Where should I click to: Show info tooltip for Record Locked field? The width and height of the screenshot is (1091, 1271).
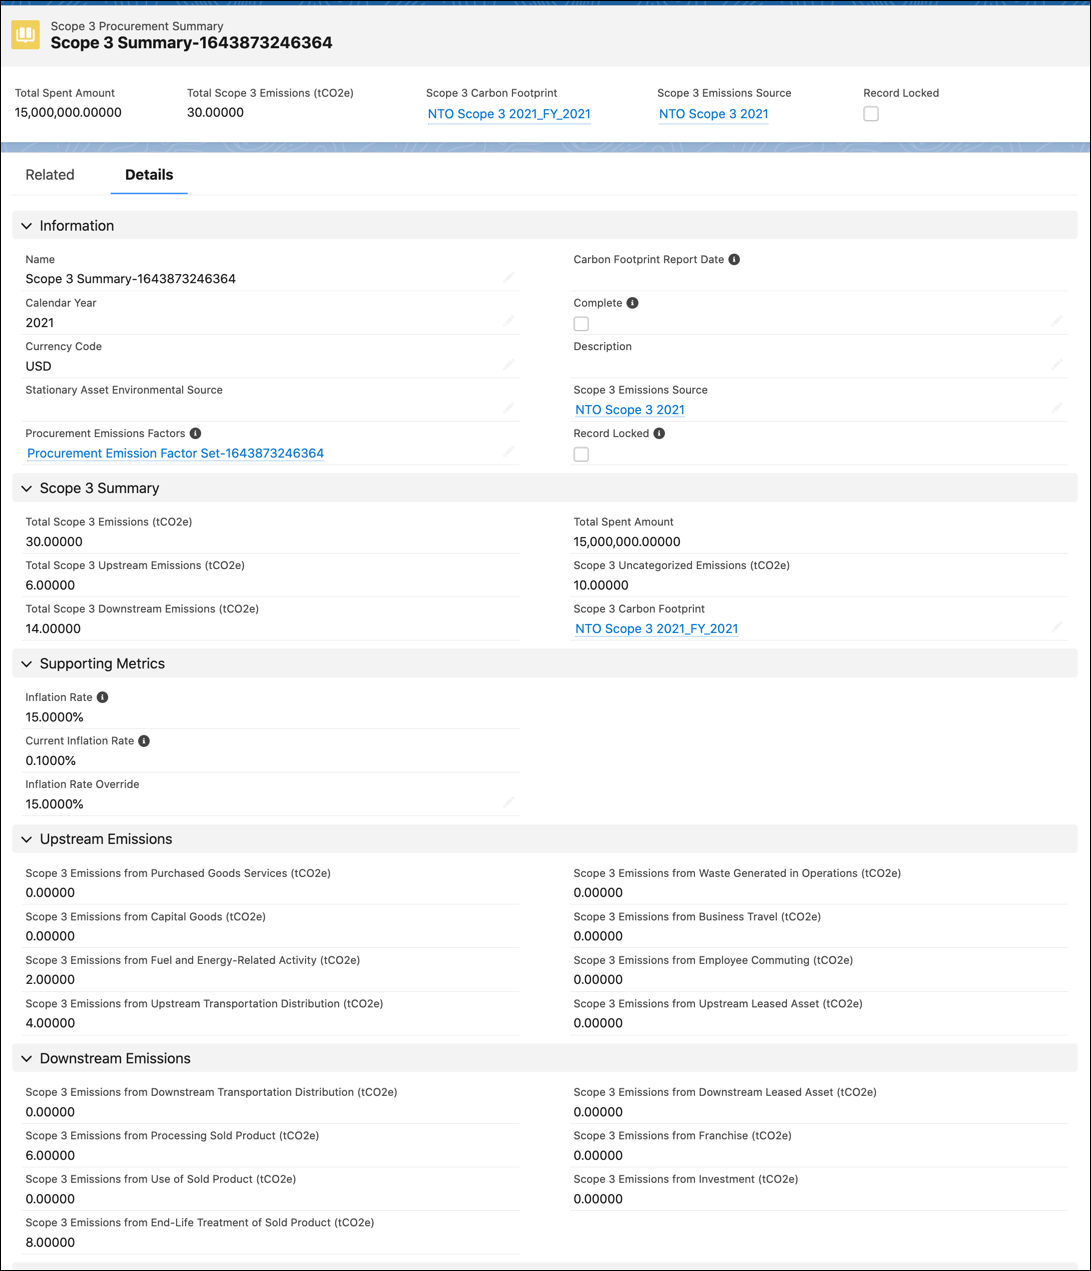tap(659, 433)
